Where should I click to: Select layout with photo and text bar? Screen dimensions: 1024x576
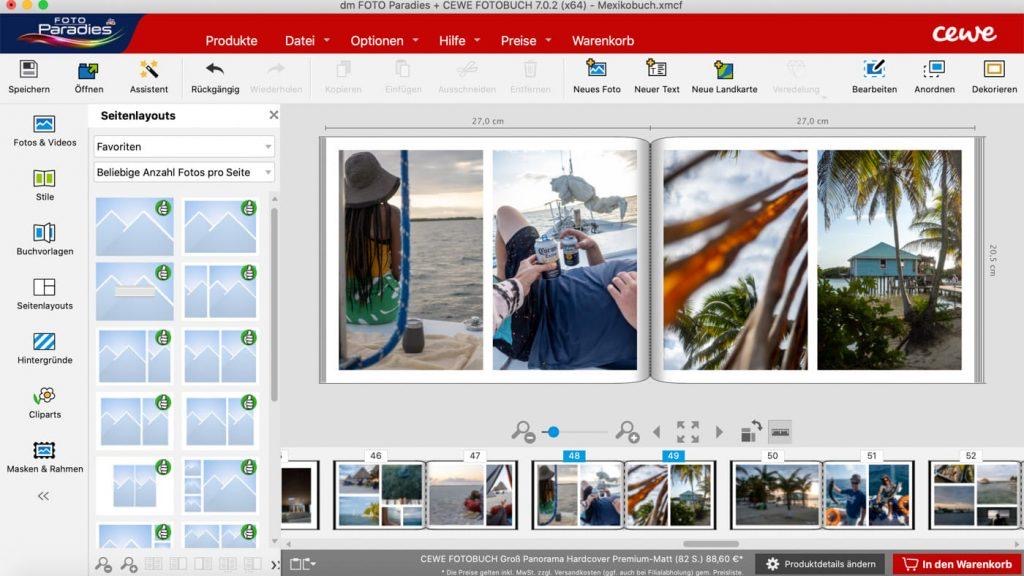(x=135, y=291)
